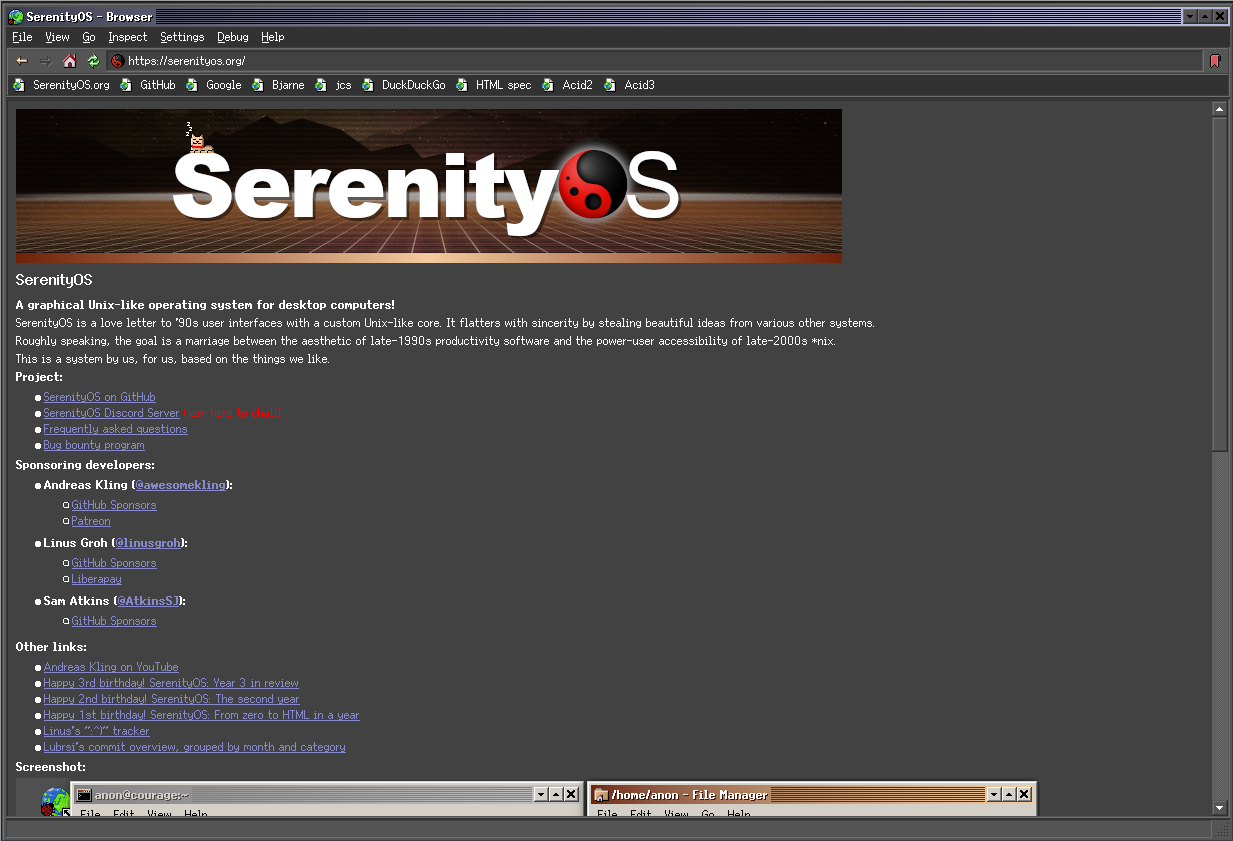Open the File menu

coord(21,37)
